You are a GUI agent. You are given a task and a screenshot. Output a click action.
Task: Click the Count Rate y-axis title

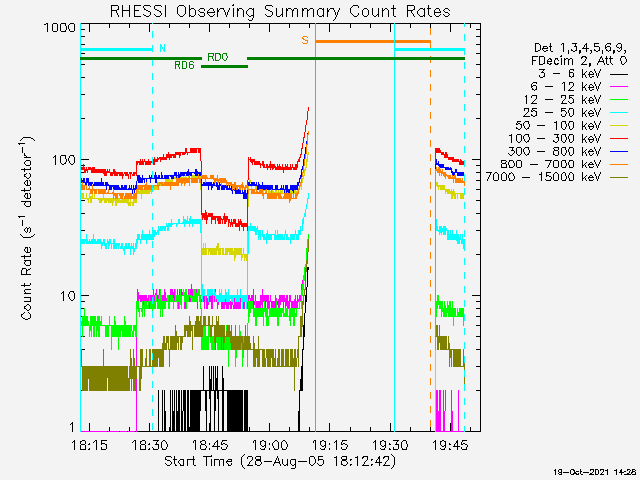(x=27, y=228)
